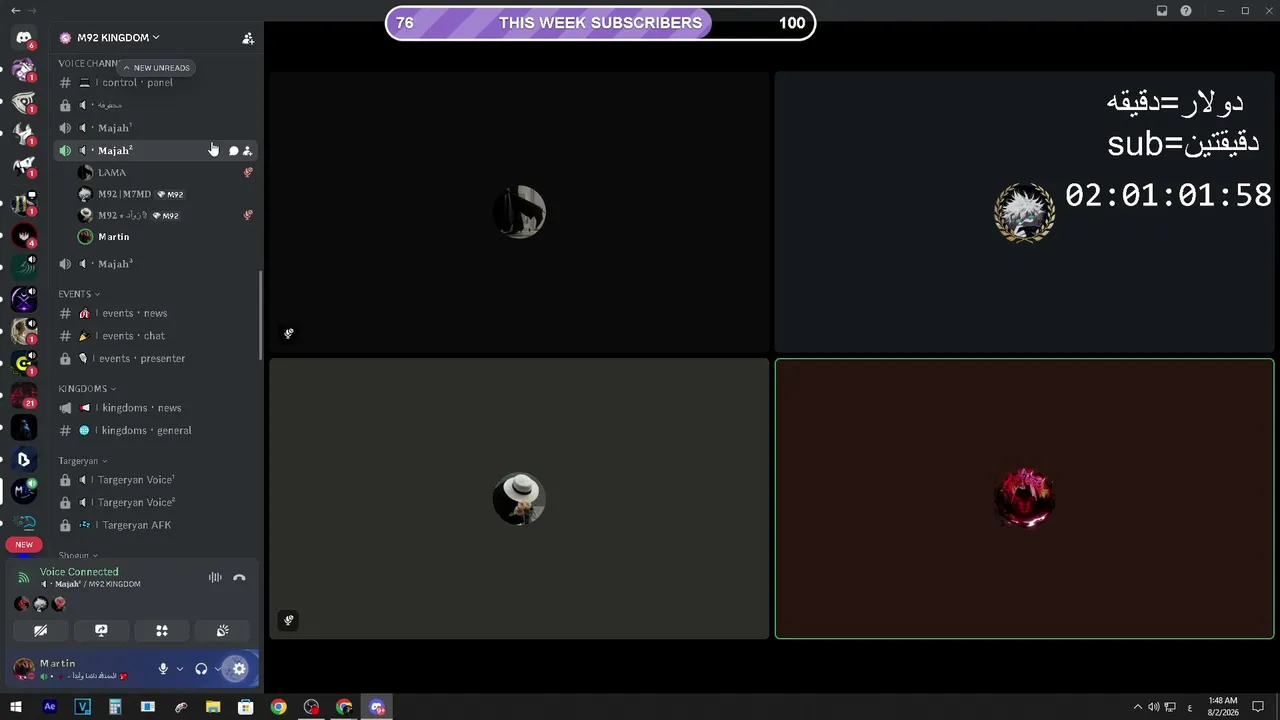Open the events • news channel
The width and height of the screenshot is (1280, 720).
pos(157,313)
